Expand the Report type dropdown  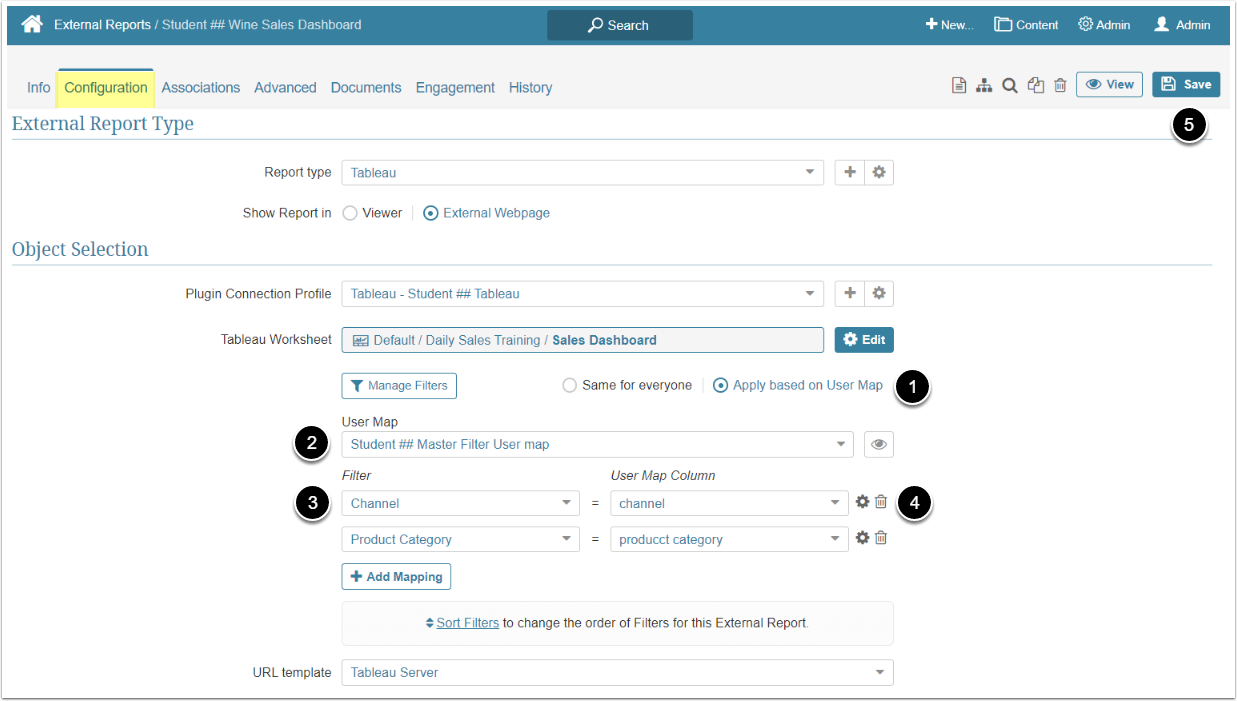(582, 172)
